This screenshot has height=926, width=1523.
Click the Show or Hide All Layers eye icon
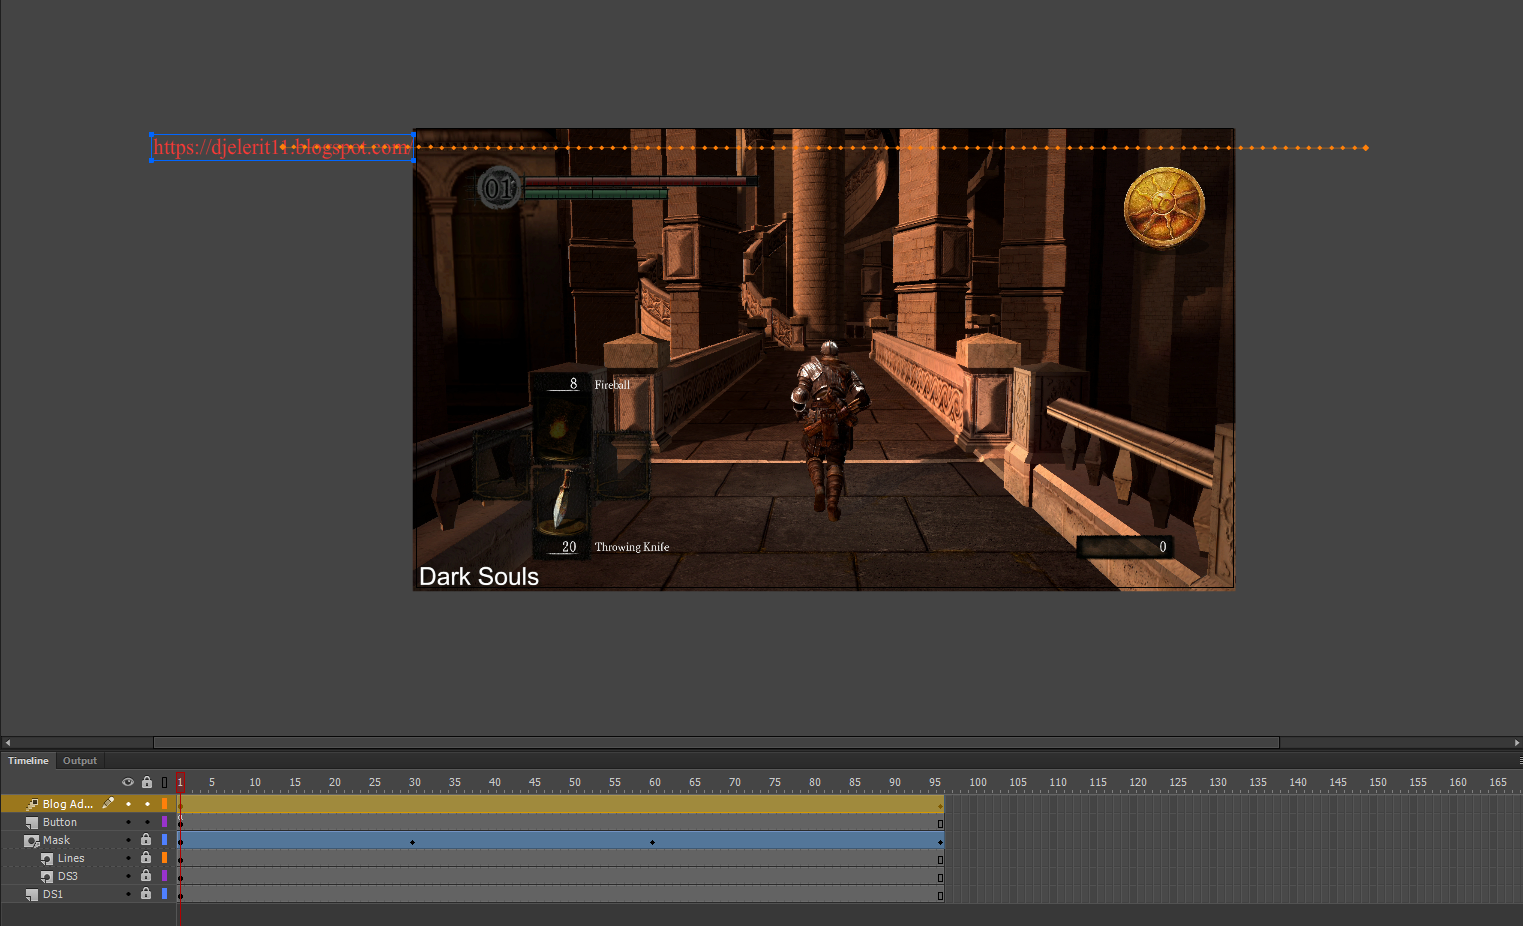click(x=128, y=782)
